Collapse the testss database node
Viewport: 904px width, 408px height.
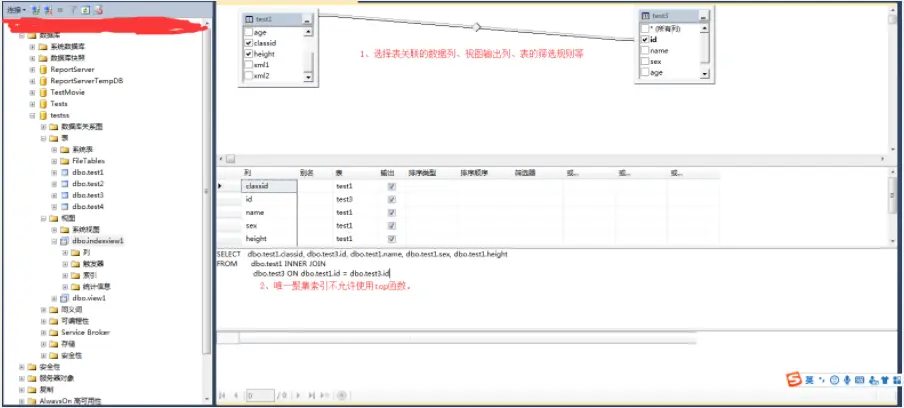[x=33, y=115]
